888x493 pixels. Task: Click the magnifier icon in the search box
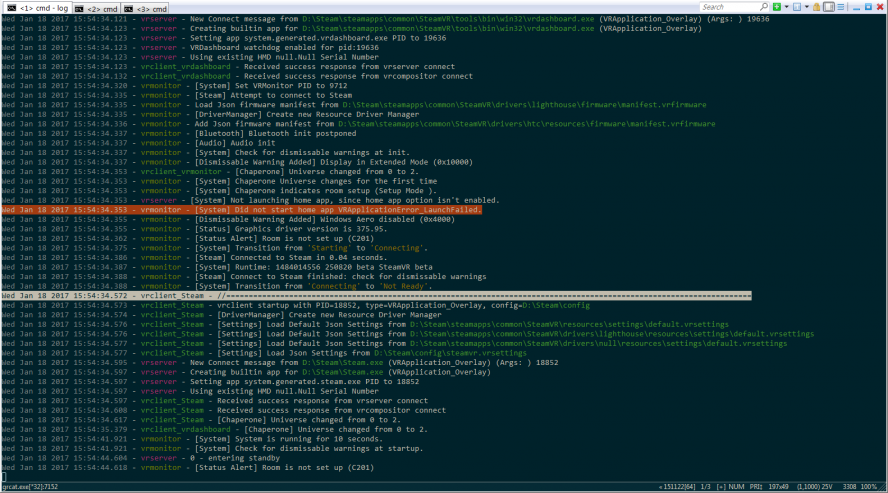(765, 7)
